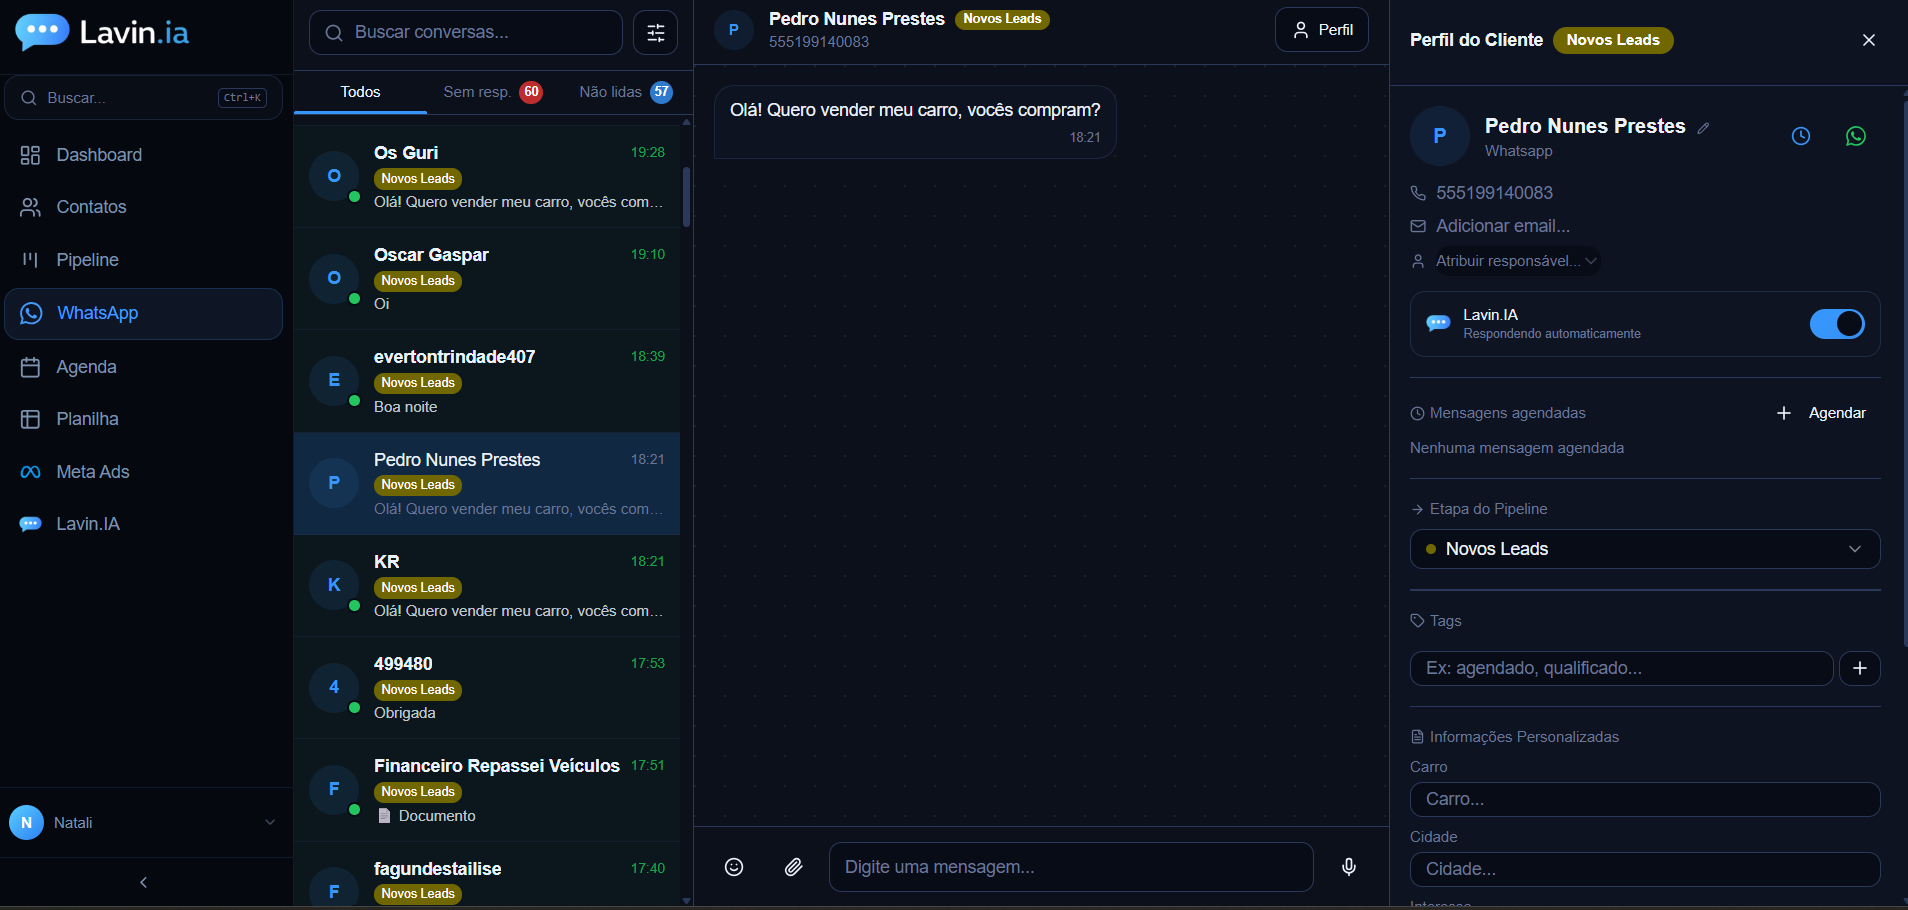The width and height of the screenshot is (1908, 910).
Task: Open the Os Guri conversation
Action: (x=487, y=176)
